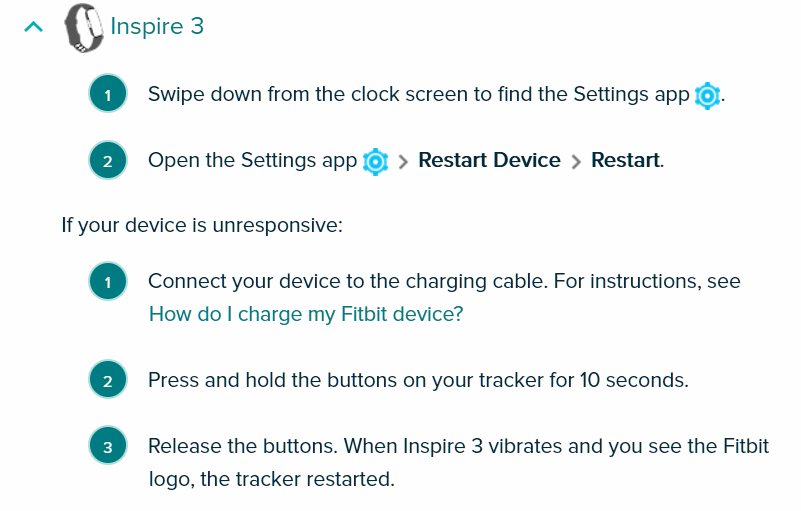Click the Settings gear icon before Restart Device
This screenshot has height=511, width=801.
coord(375,161)
